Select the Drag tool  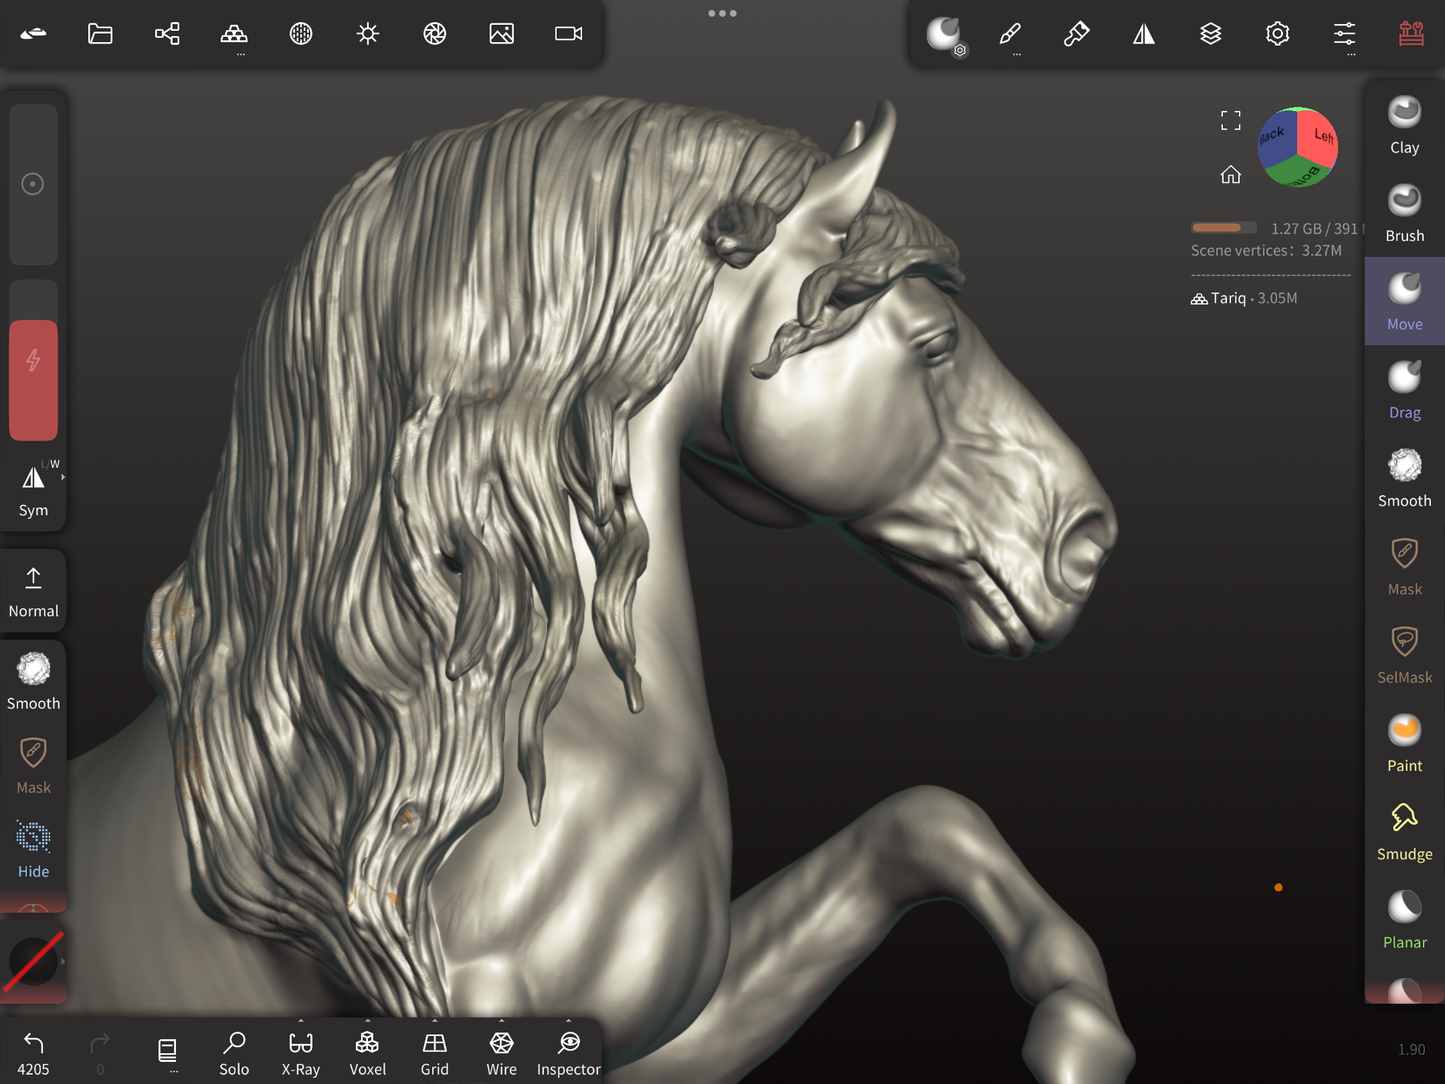pyautogui.click(x=1404, y=390)
